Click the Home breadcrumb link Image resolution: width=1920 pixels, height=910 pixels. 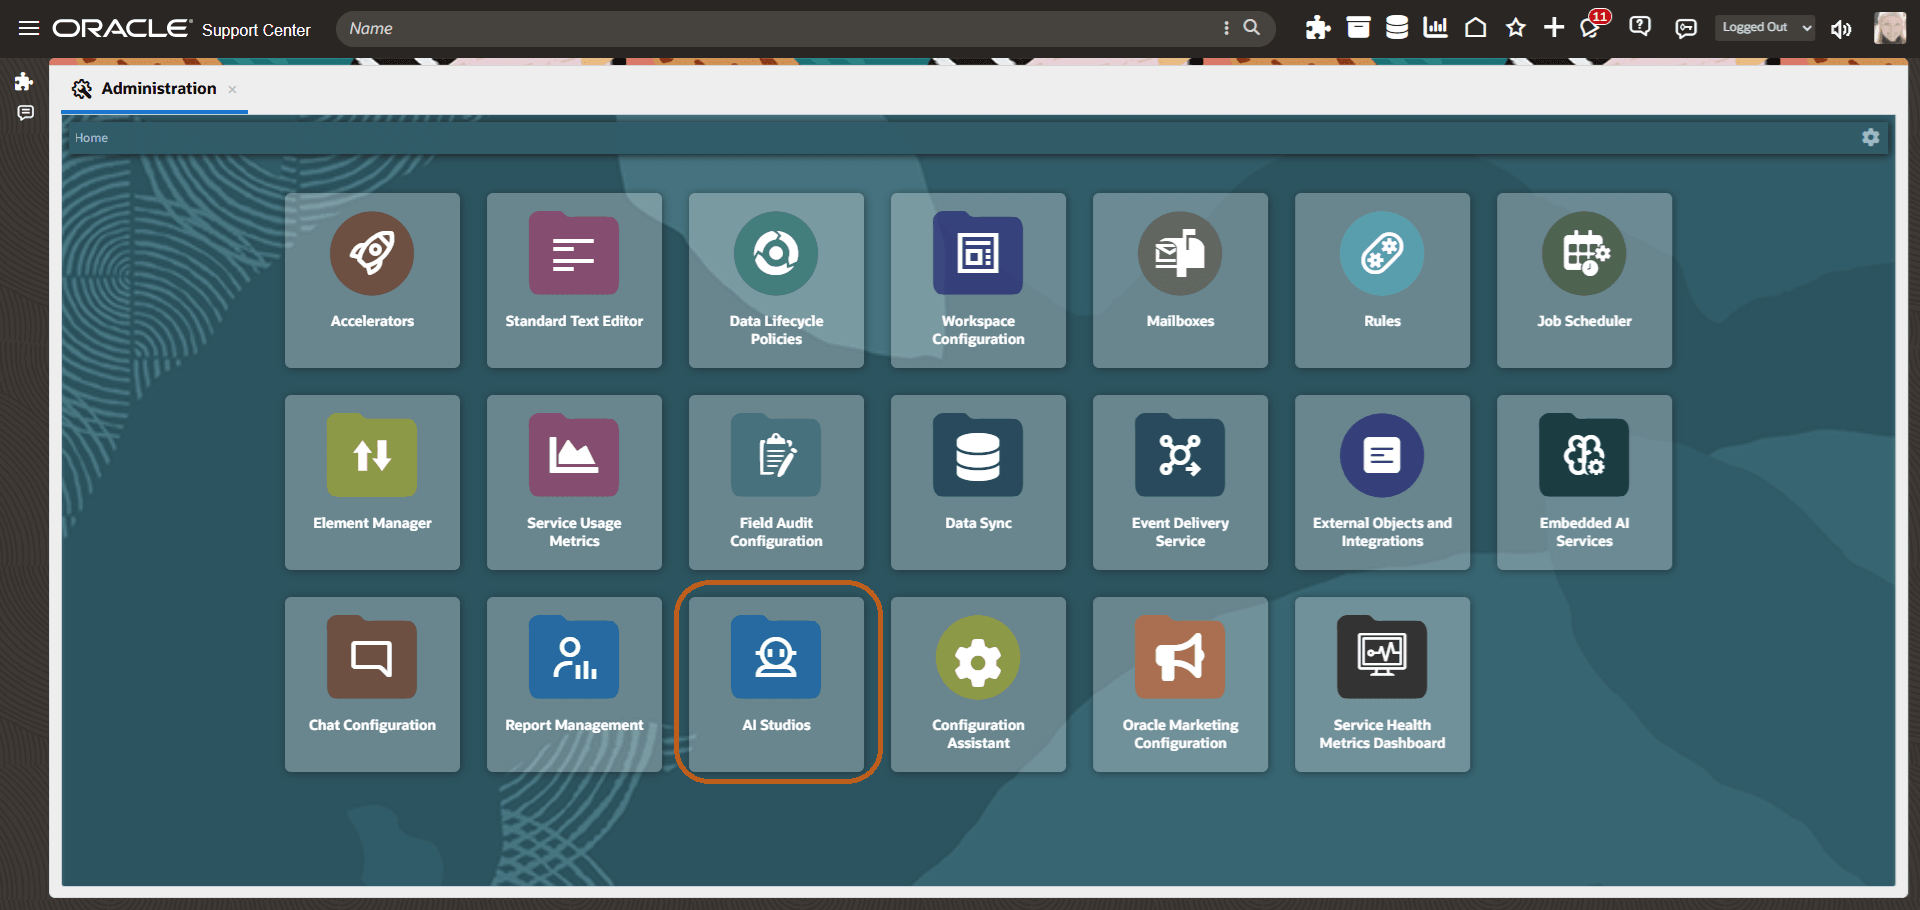[91, 138]
